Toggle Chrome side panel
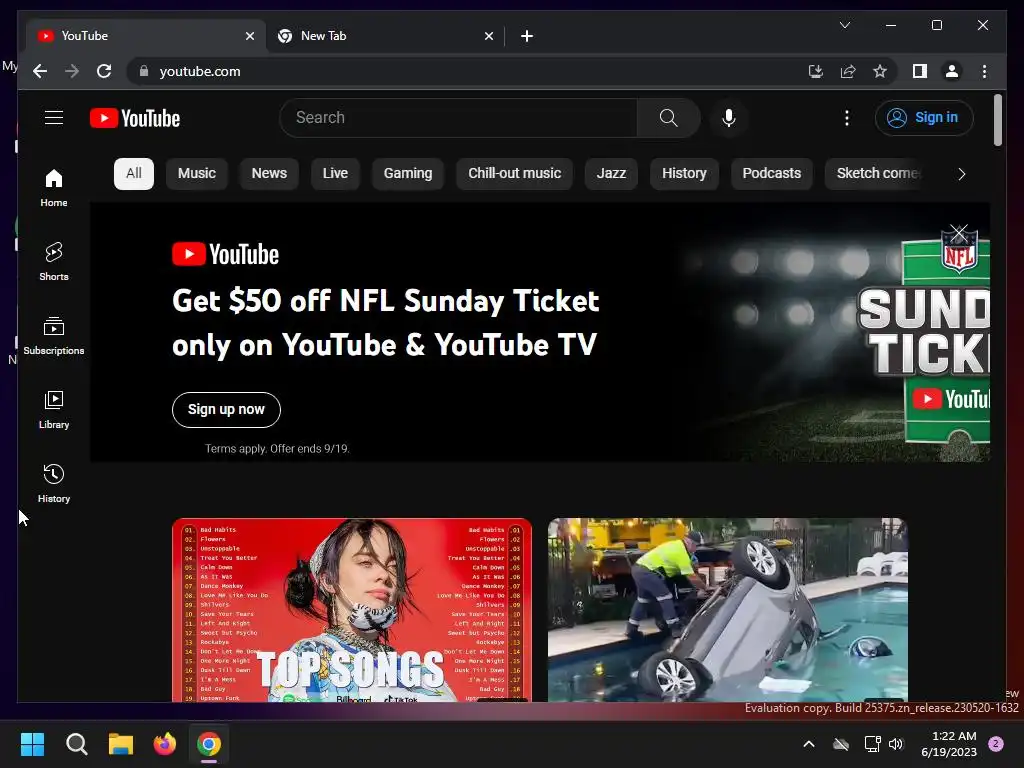 (920, 71)
